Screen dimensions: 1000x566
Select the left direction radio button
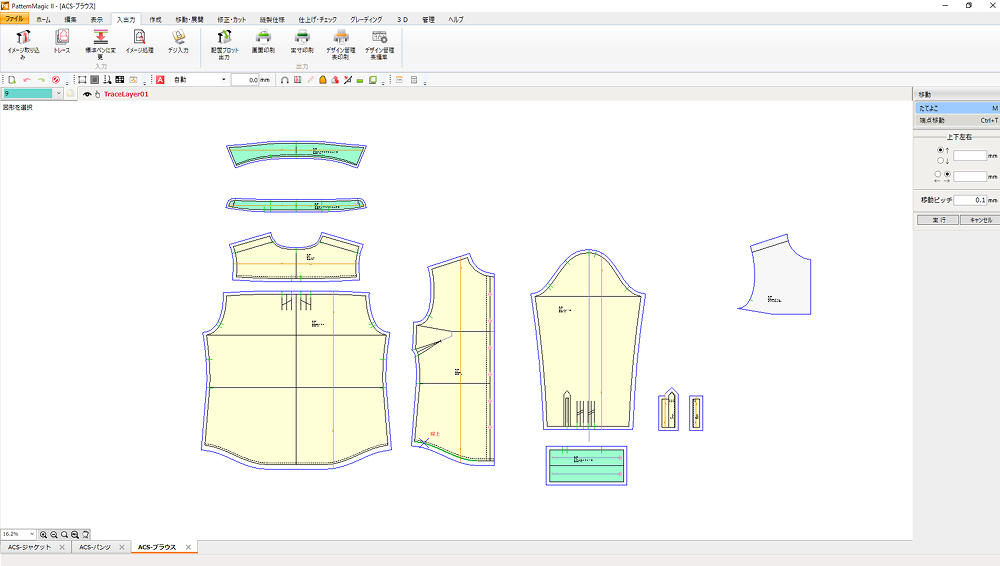[938, 174]
